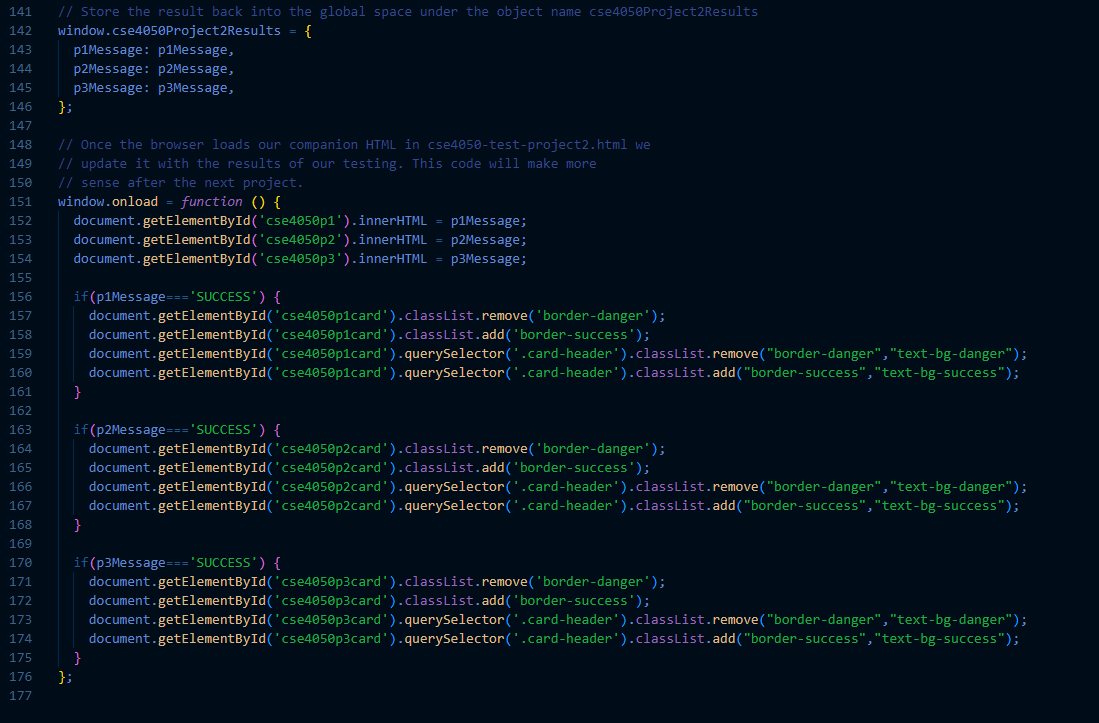Click 'add' on line 167

coord(724,506)
